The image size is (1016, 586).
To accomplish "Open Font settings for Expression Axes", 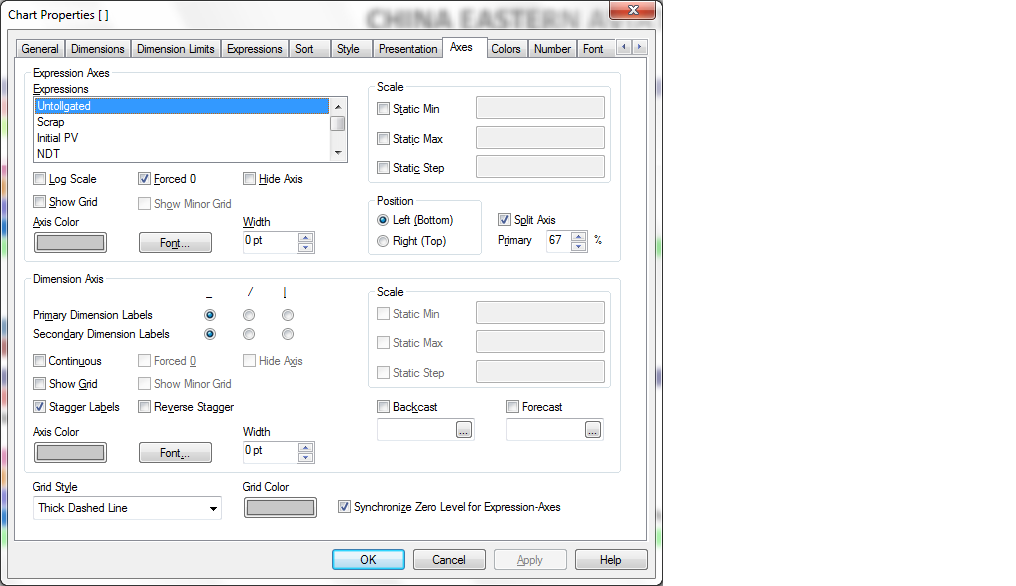I will pos(175,242).
